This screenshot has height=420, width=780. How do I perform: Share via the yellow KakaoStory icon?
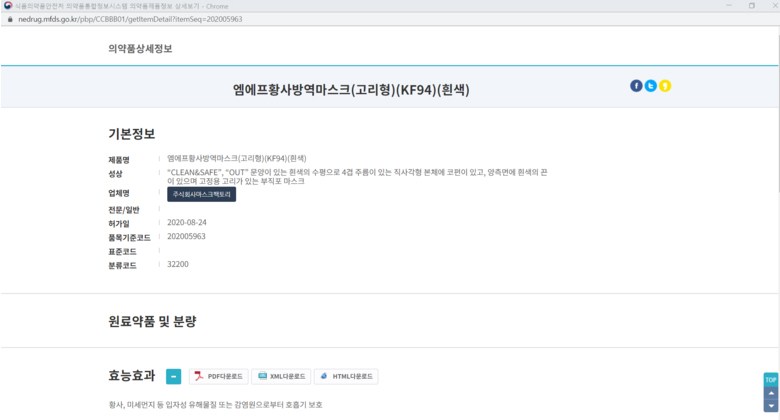[665, 86]
